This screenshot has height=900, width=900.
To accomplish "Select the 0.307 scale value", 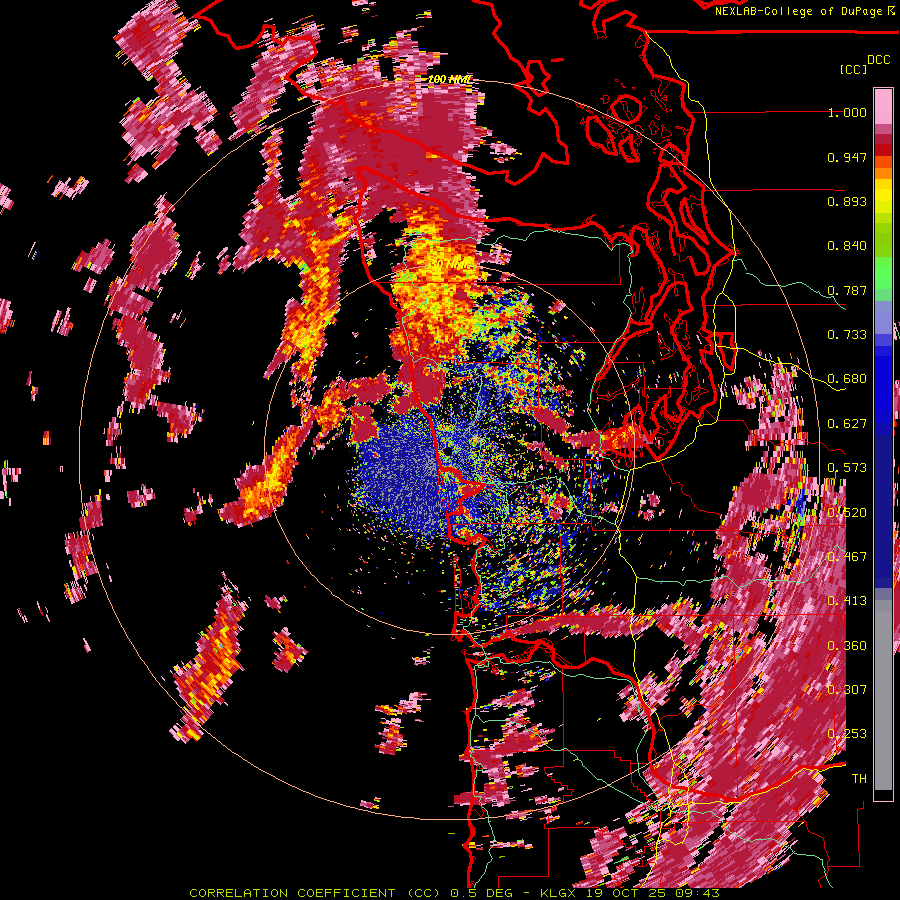I will click(x=847, y=690).
